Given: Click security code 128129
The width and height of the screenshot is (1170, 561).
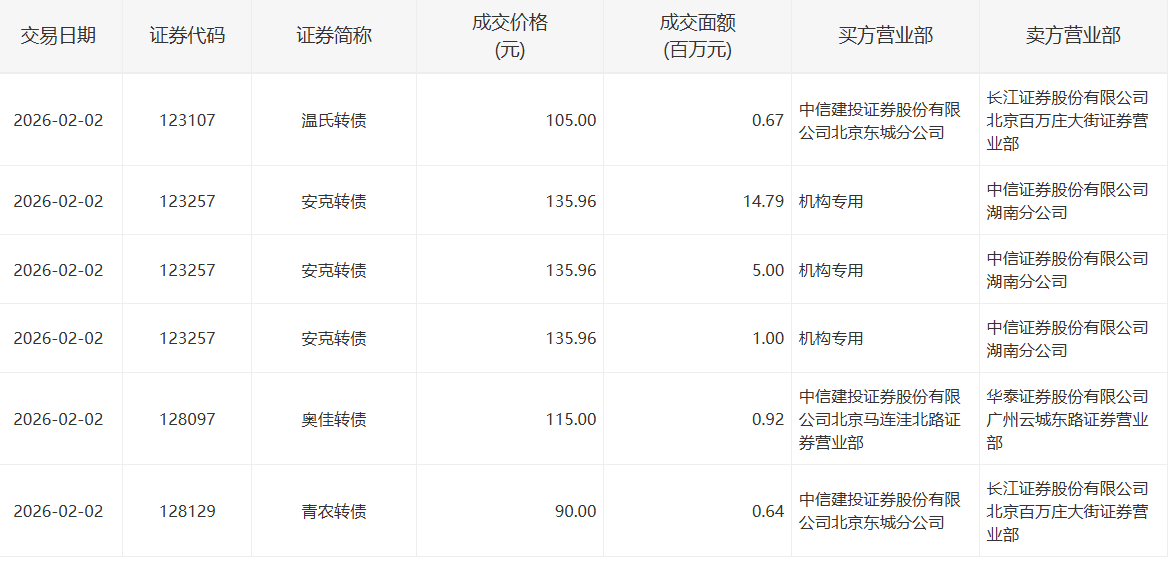Looking at the screenshot, I should 187,511.
